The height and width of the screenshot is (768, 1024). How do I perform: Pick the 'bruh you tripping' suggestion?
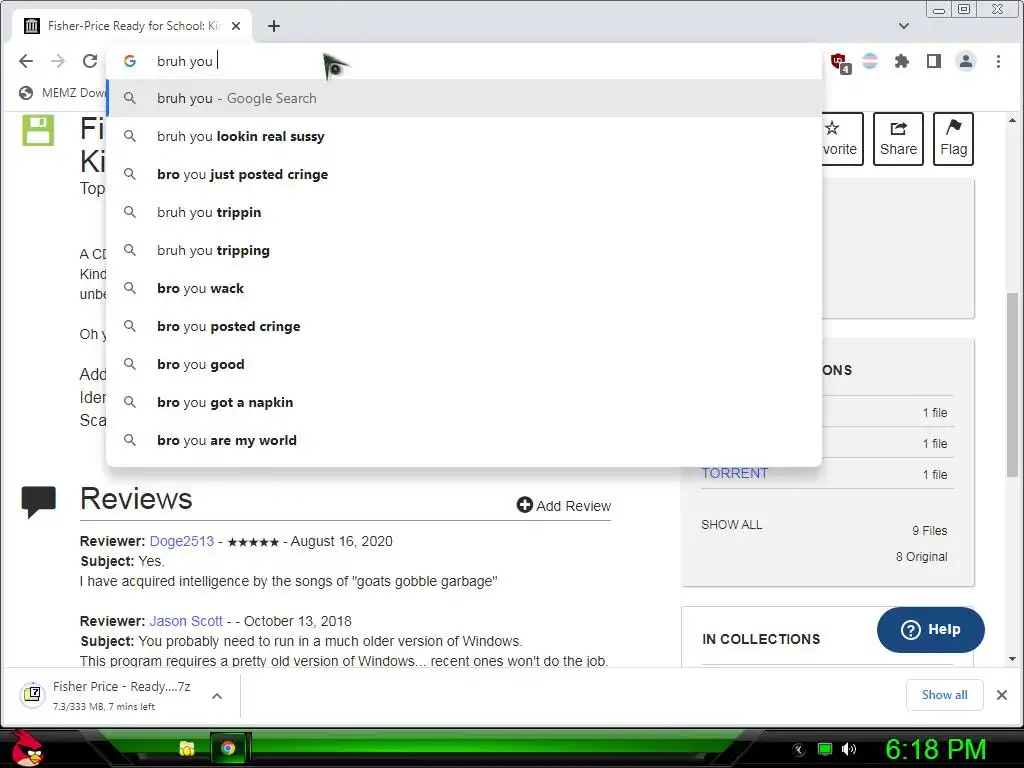point(464,250)
